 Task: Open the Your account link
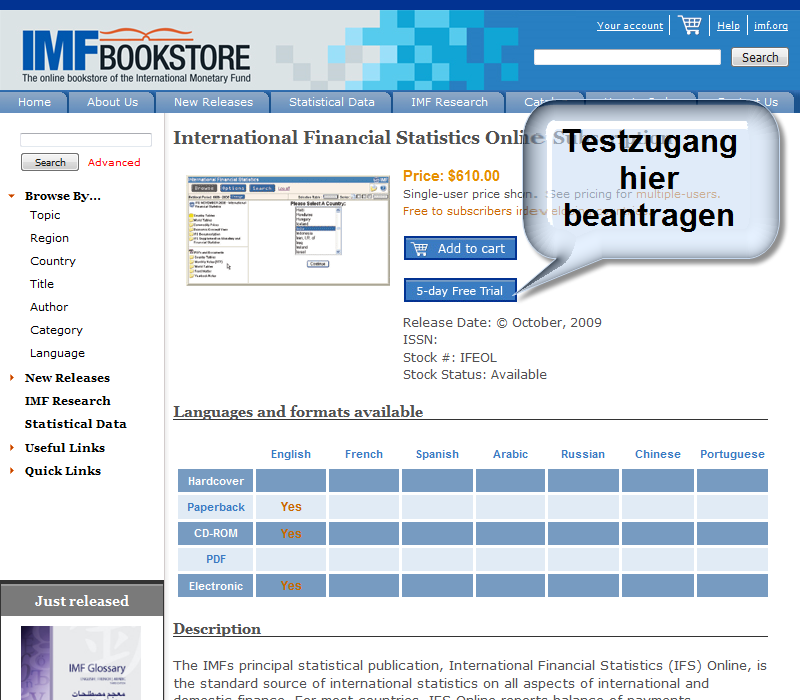coord(630,26)
